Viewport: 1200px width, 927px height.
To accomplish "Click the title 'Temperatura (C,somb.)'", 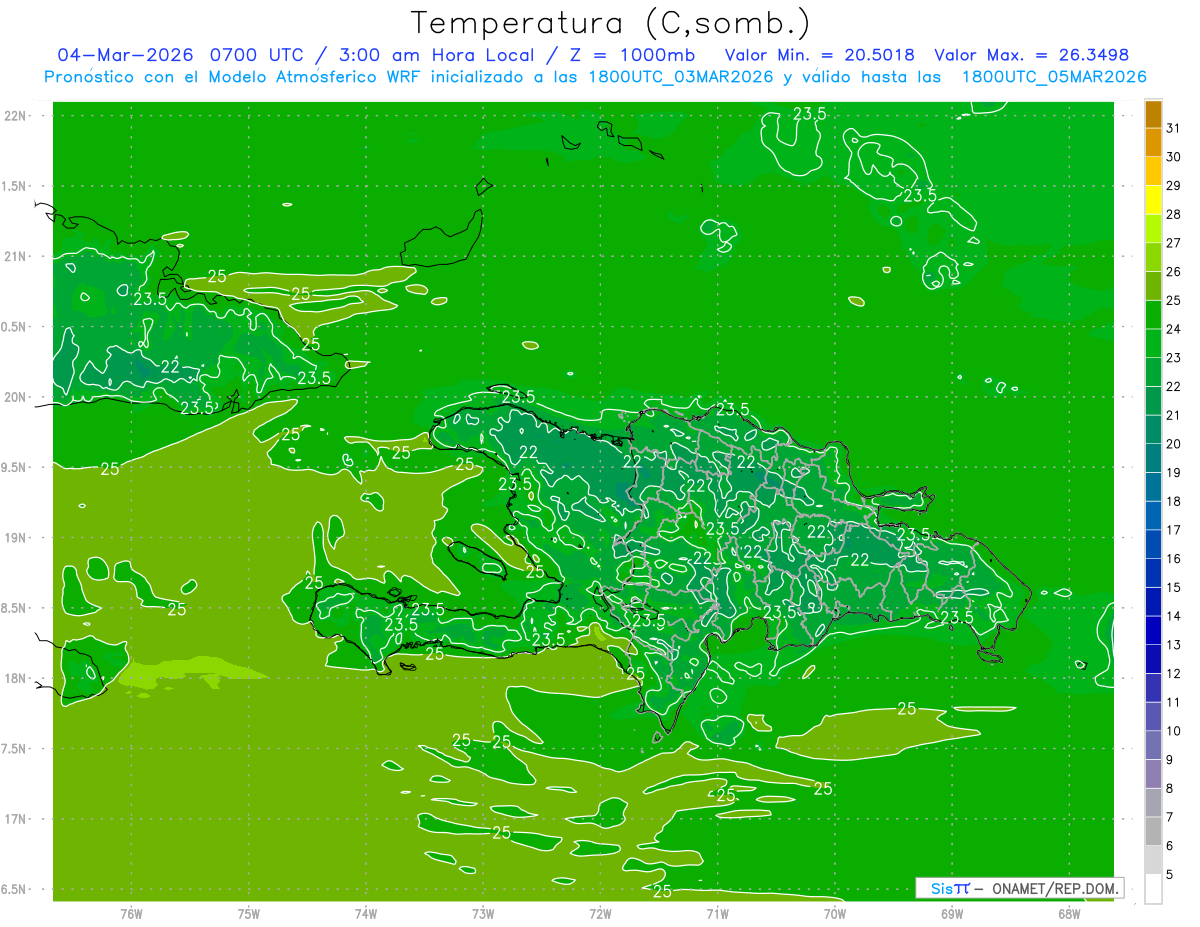I will click(610, 23).
